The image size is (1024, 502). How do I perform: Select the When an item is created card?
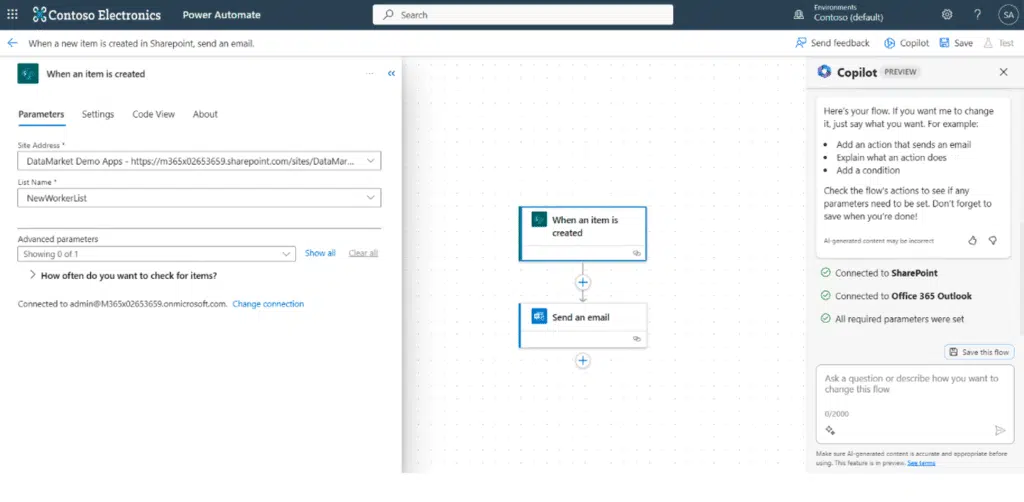tap(583, 234)
